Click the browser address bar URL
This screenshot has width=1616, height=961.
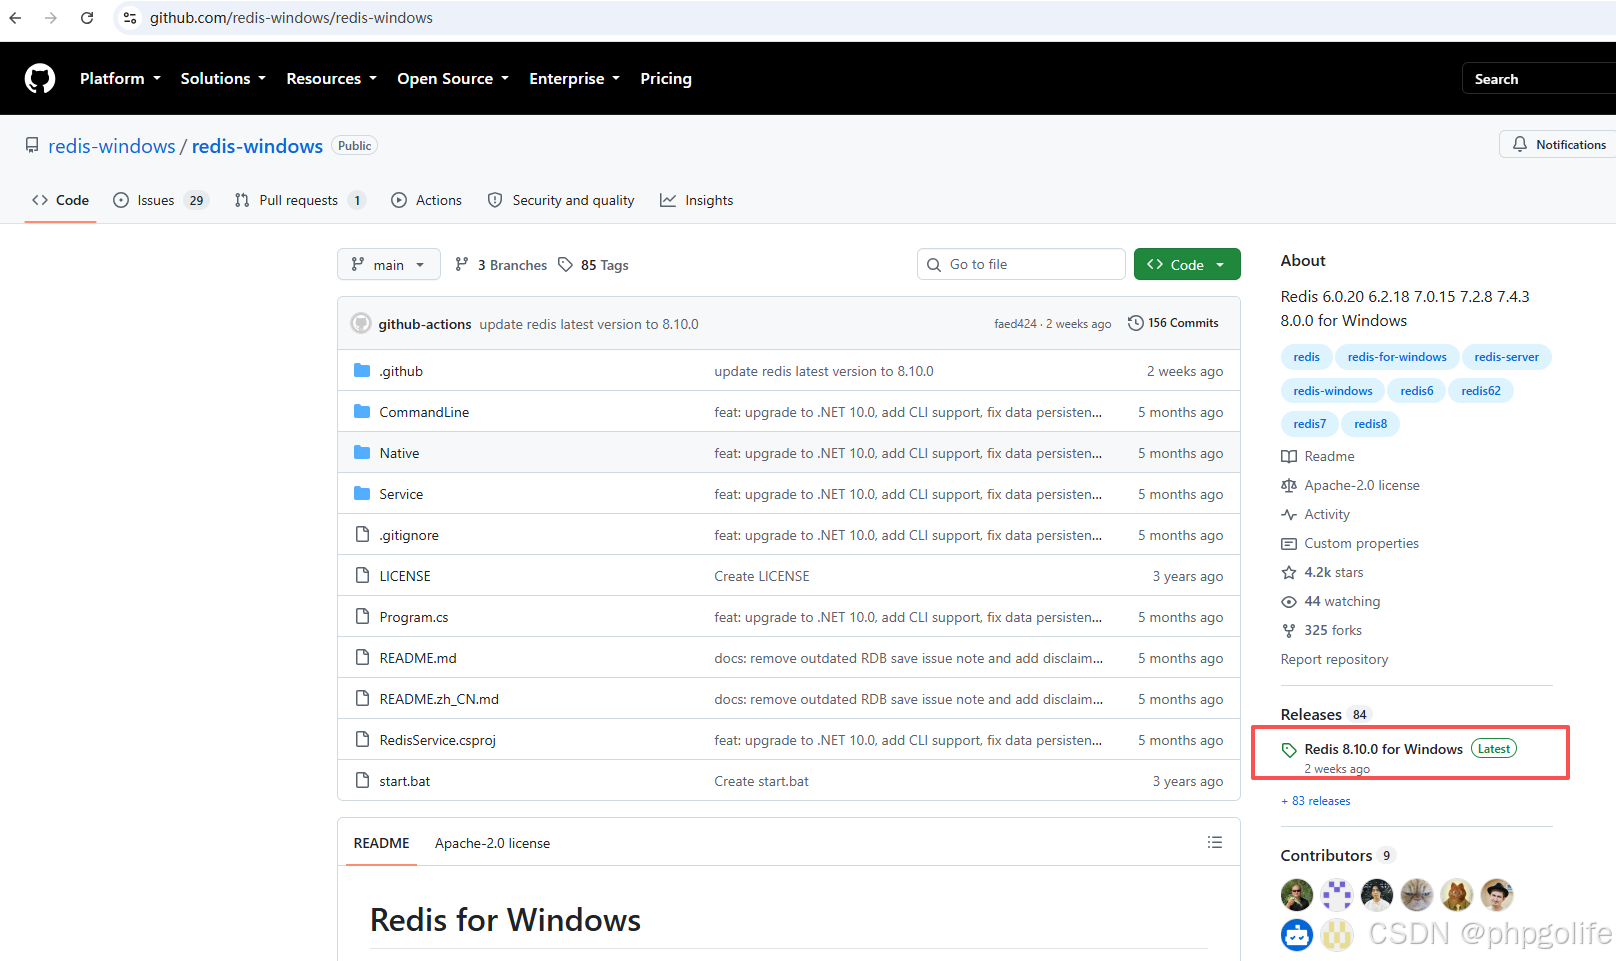[x=291, y=18]
